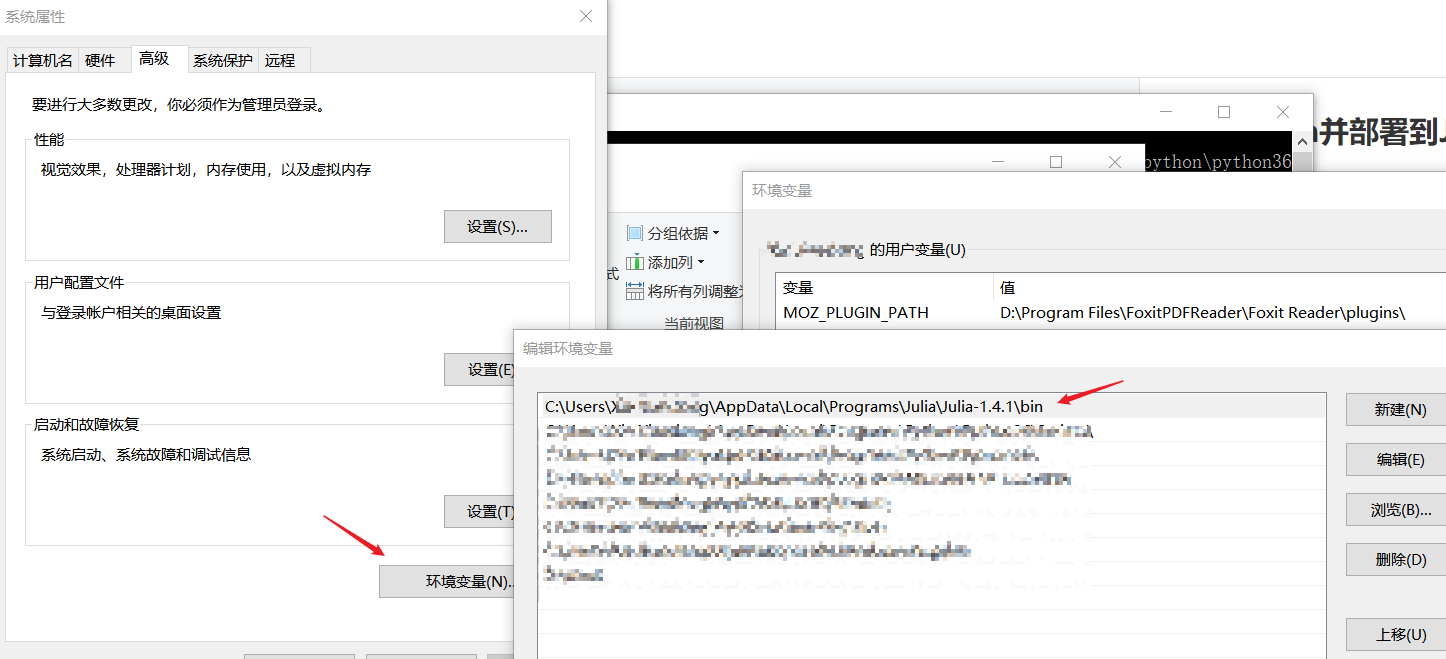Select the Julia-1.4.1\bin path entry
The width and height of the screenshot is (1446, 659).
click(932, 406)
